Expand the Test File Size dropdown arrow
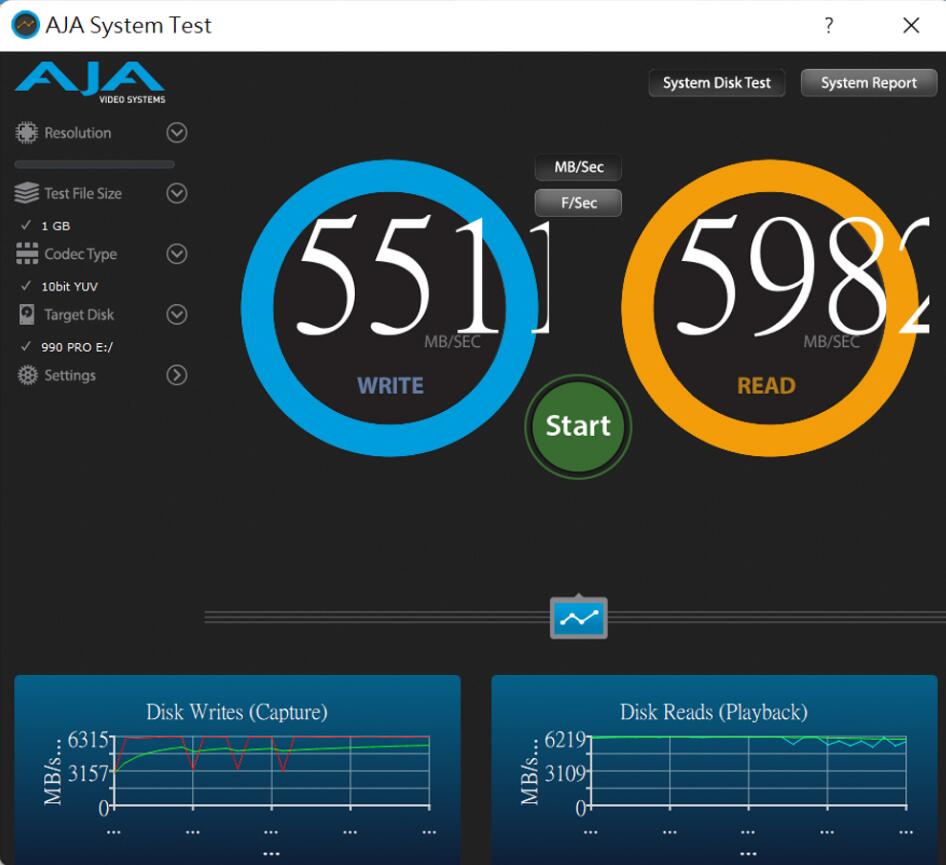 click(x=177, y=194)
